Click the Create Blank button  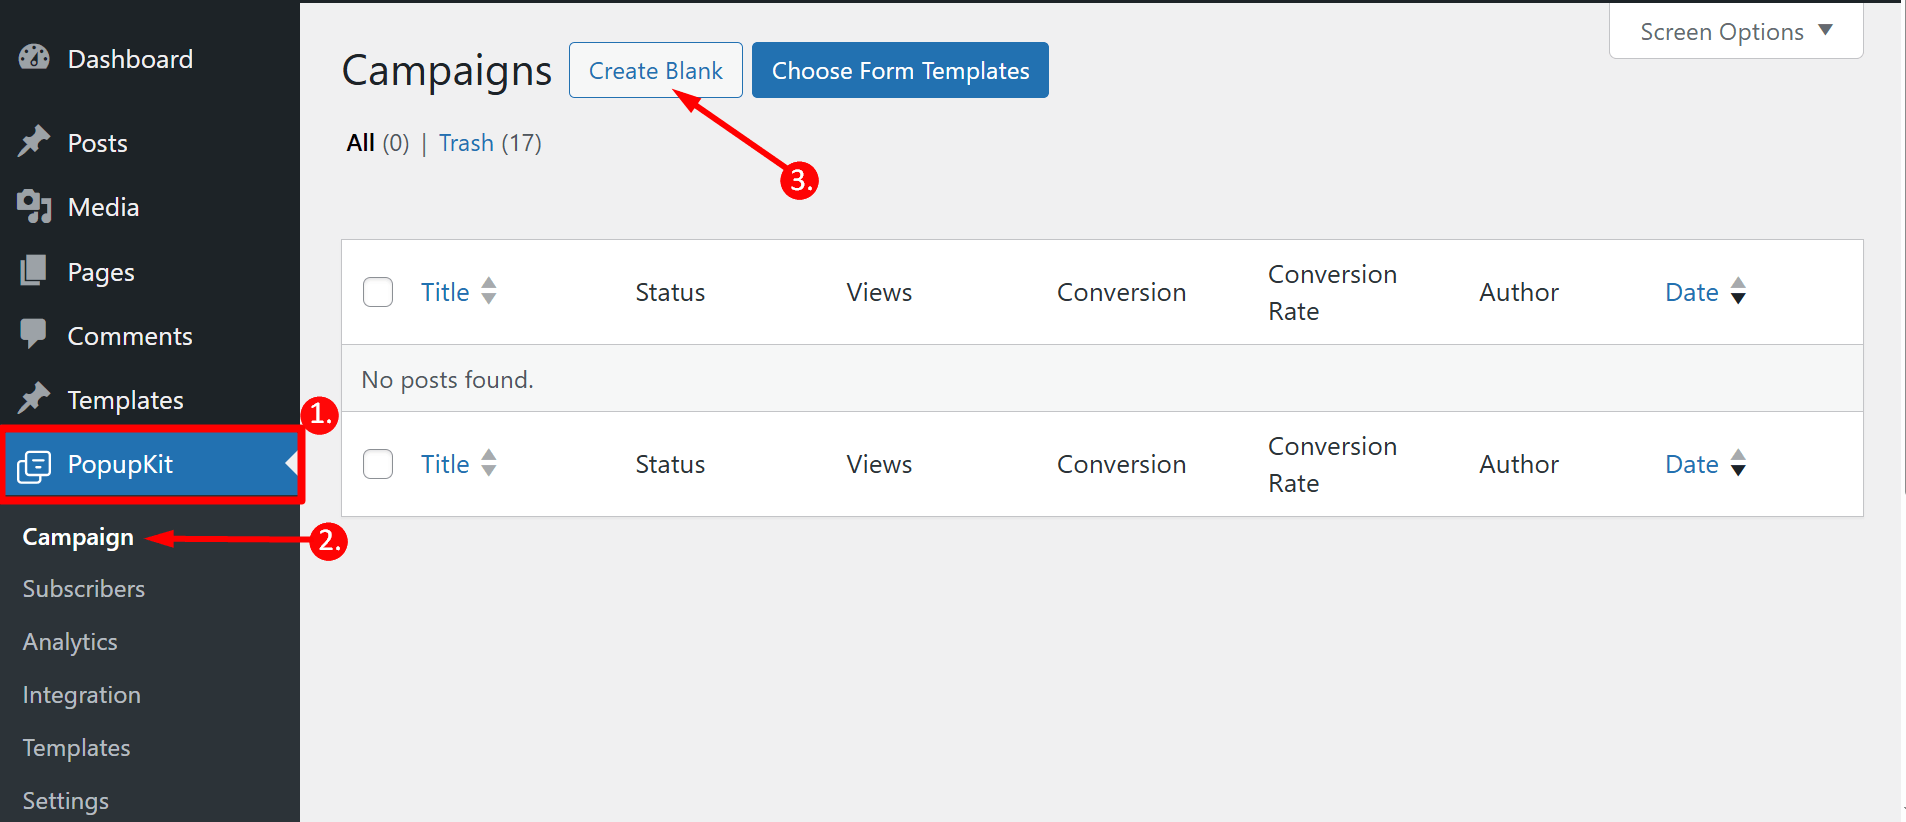(x=655, y=71)
